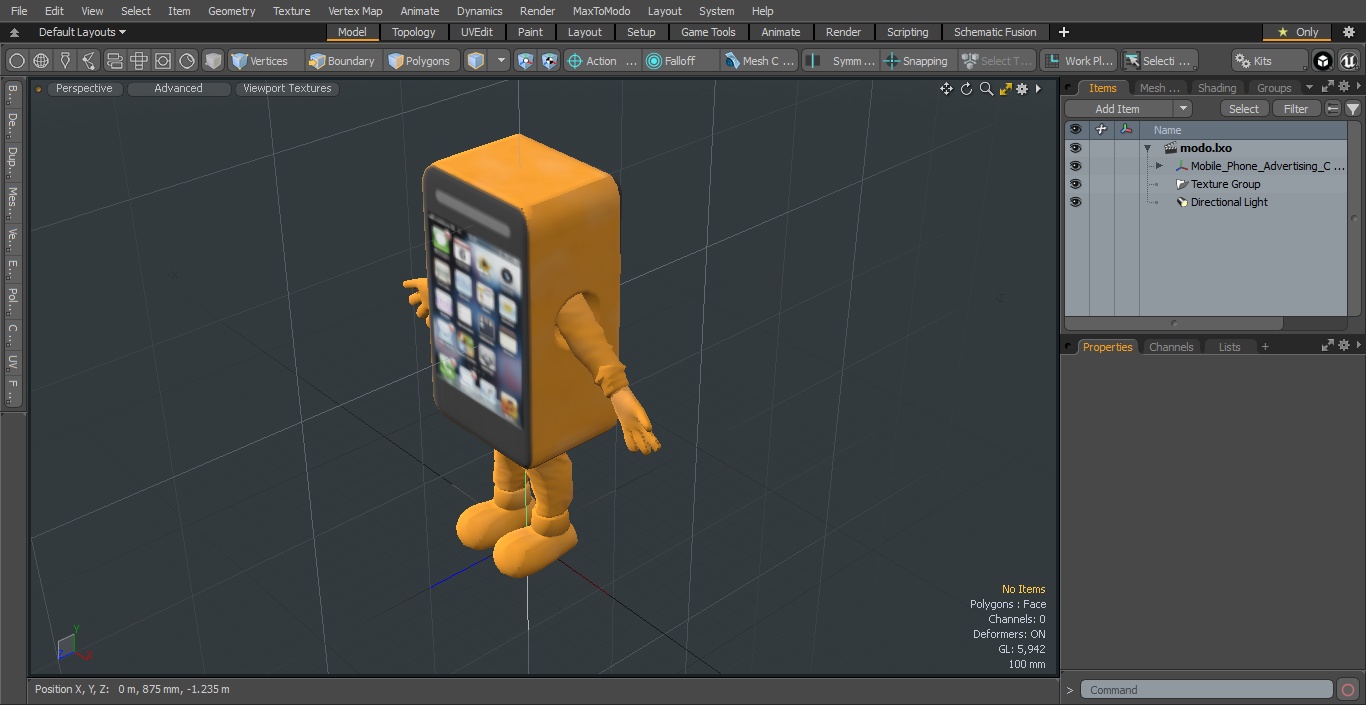Select the sphere primitive tool icon
Screen dimensions: 1366x705
coord(16,61)
